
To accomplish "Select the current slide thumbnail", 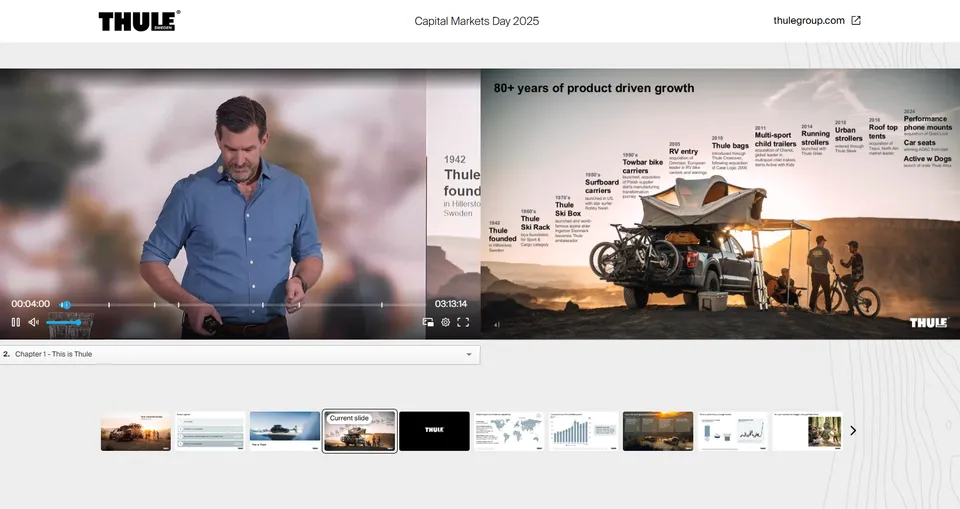I will [x=360, y=431].
